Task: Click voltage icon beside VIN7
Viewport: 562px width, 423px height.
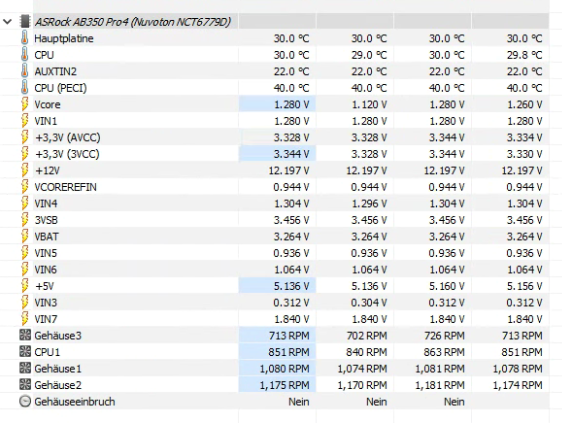Action: (x=24, y=318)
